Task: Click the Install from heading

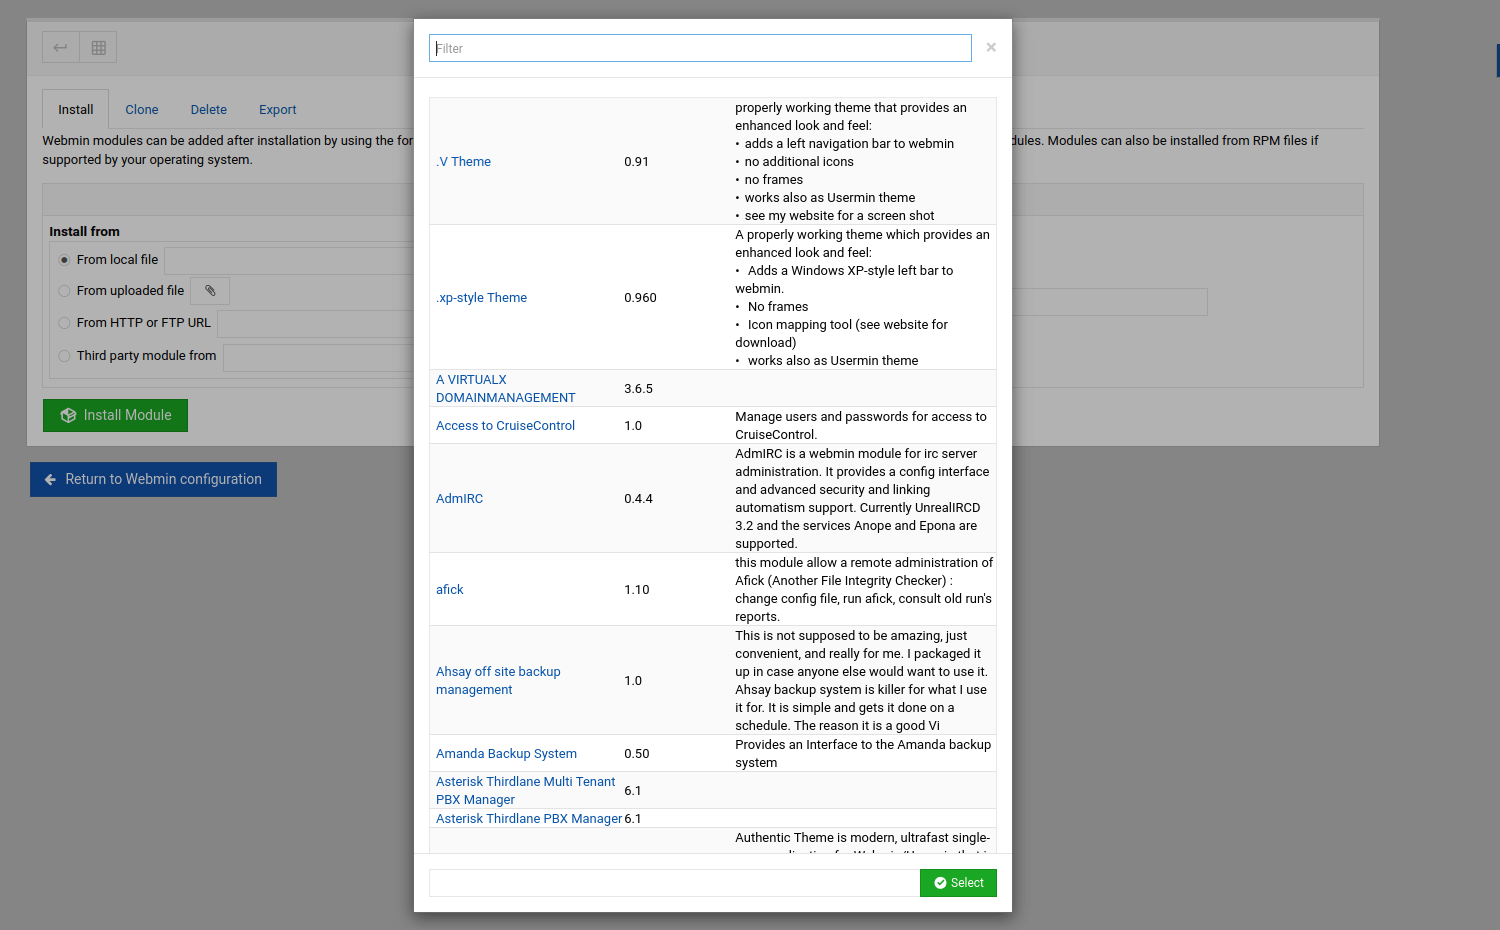Action: click(x=84, y=232)
